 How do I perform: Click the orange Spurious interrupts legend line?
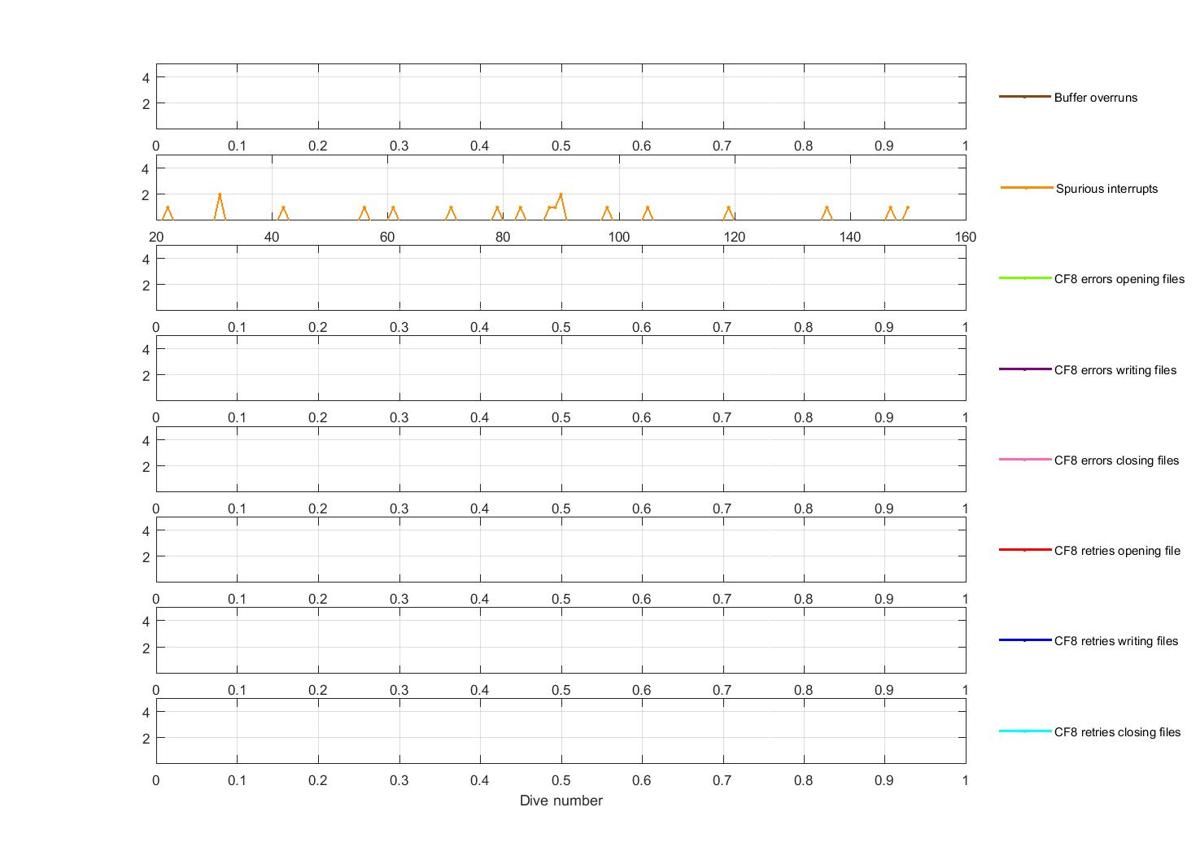[x=1027, y=188]
